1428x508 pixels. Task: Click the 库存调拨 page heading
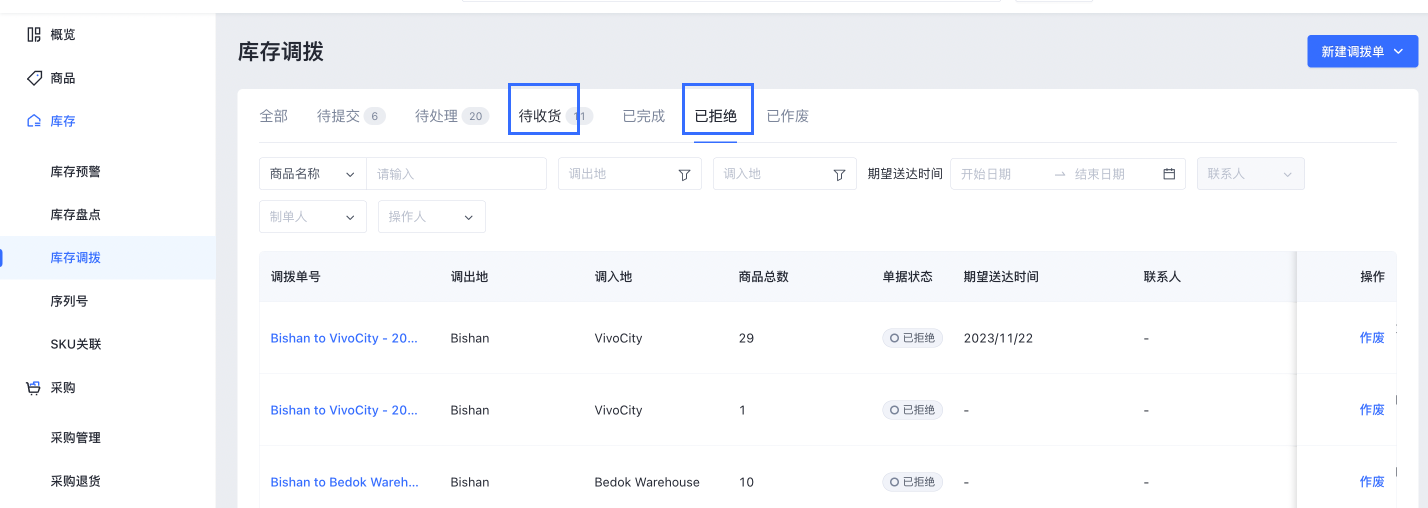pyautogui.click(x=281, y=52)
